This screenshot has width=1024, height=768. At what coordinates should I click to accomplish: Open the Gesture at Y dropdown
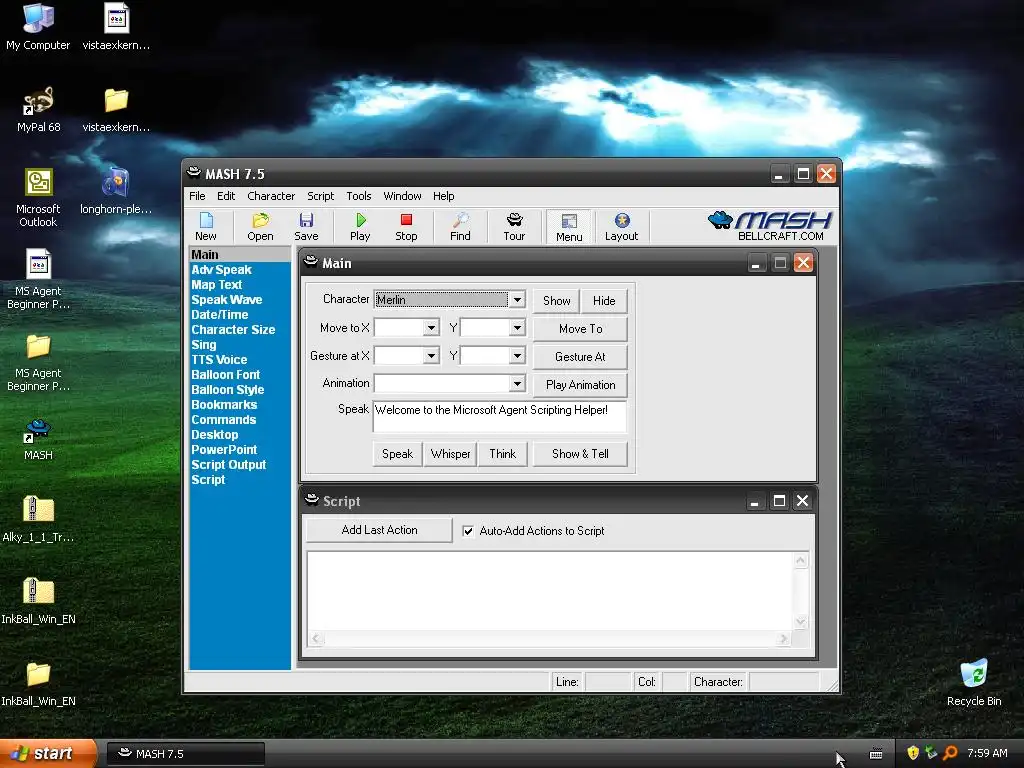tap(517, 356)
